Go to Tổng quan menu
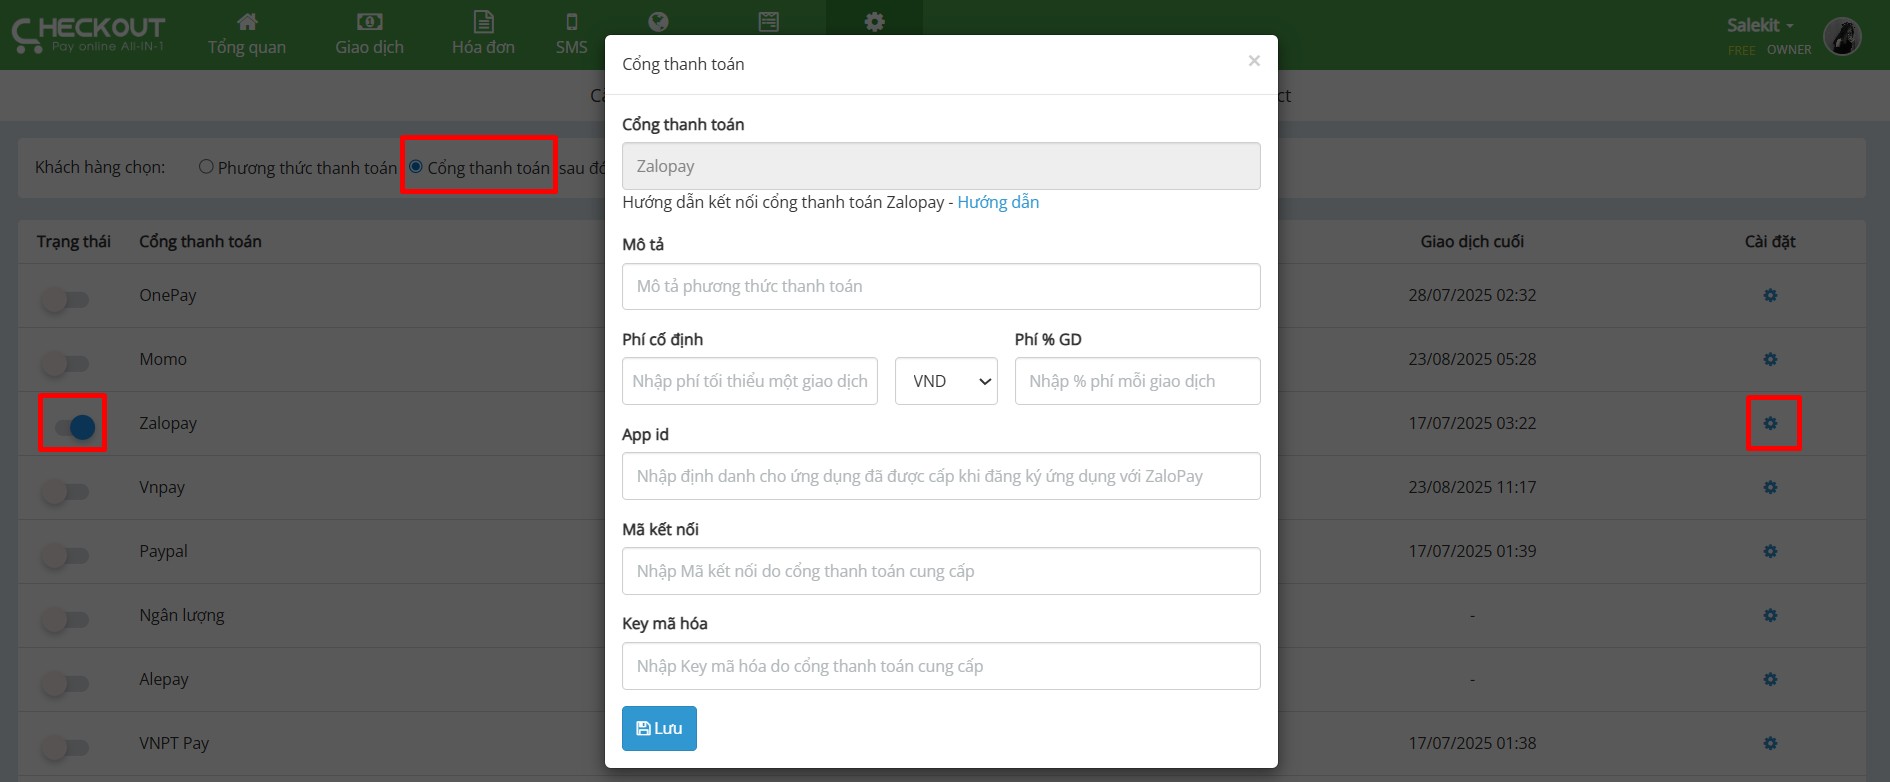The height and width of the screenshot is (782, 1890). tap(247, 34)
